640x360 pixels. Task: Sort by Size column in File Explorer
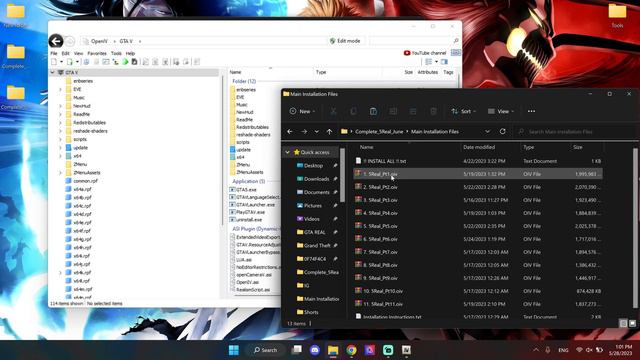point(578,147)
